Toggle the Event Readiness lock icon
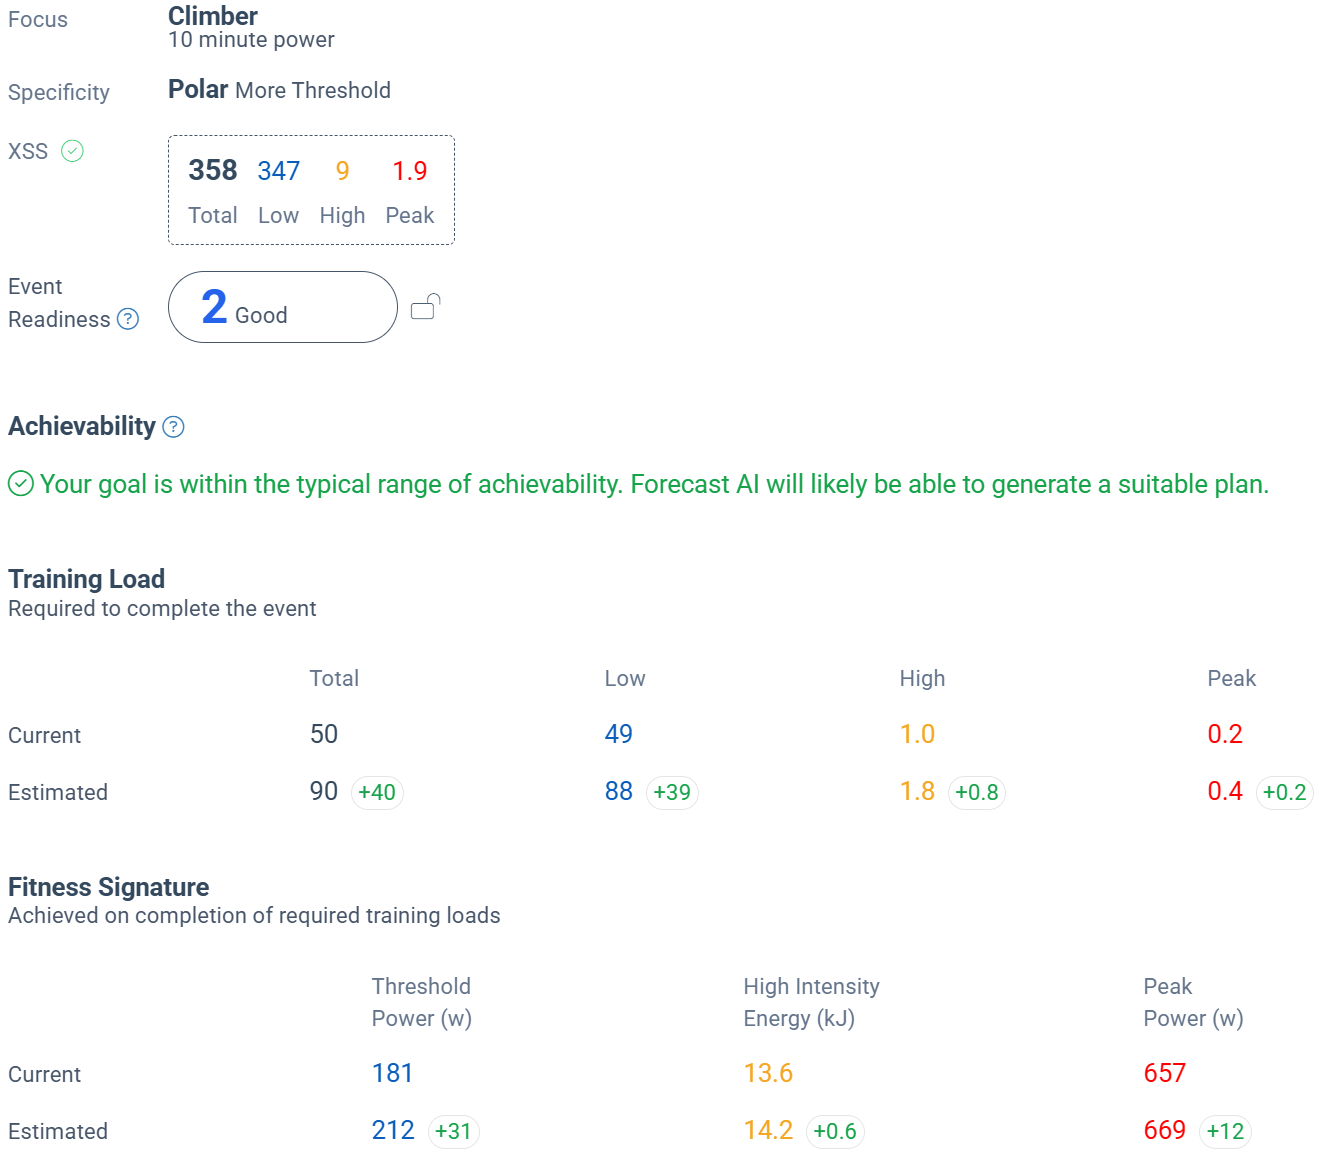Image resolution: width=1324 pixels, height=1162 pixels. pos(425,307)
